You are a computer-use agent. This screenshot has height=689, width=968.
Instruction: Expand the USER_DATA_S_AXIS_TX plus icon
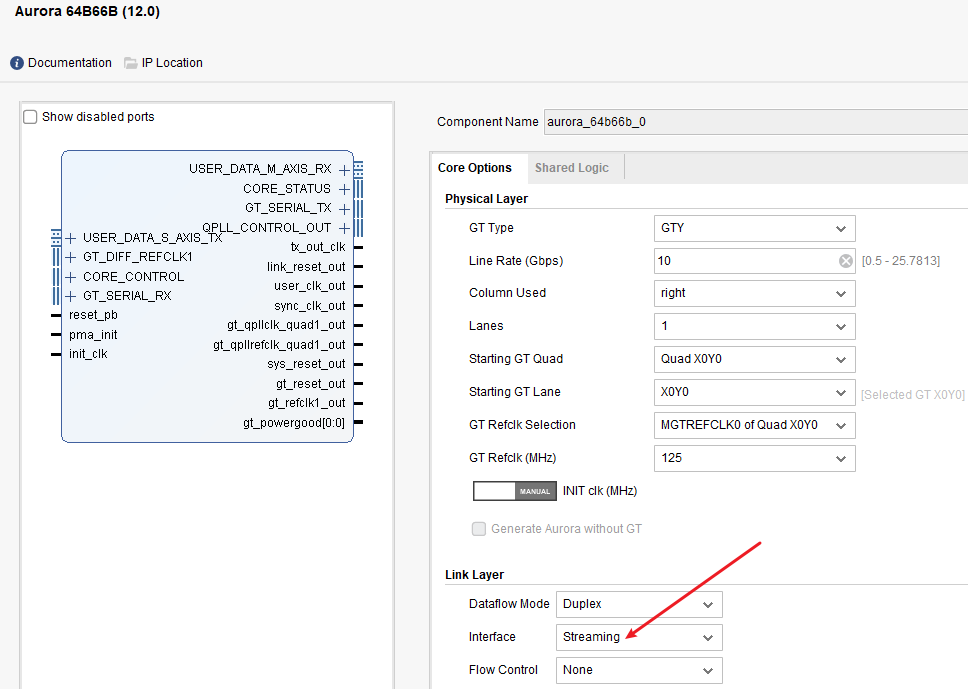(71, 238)
